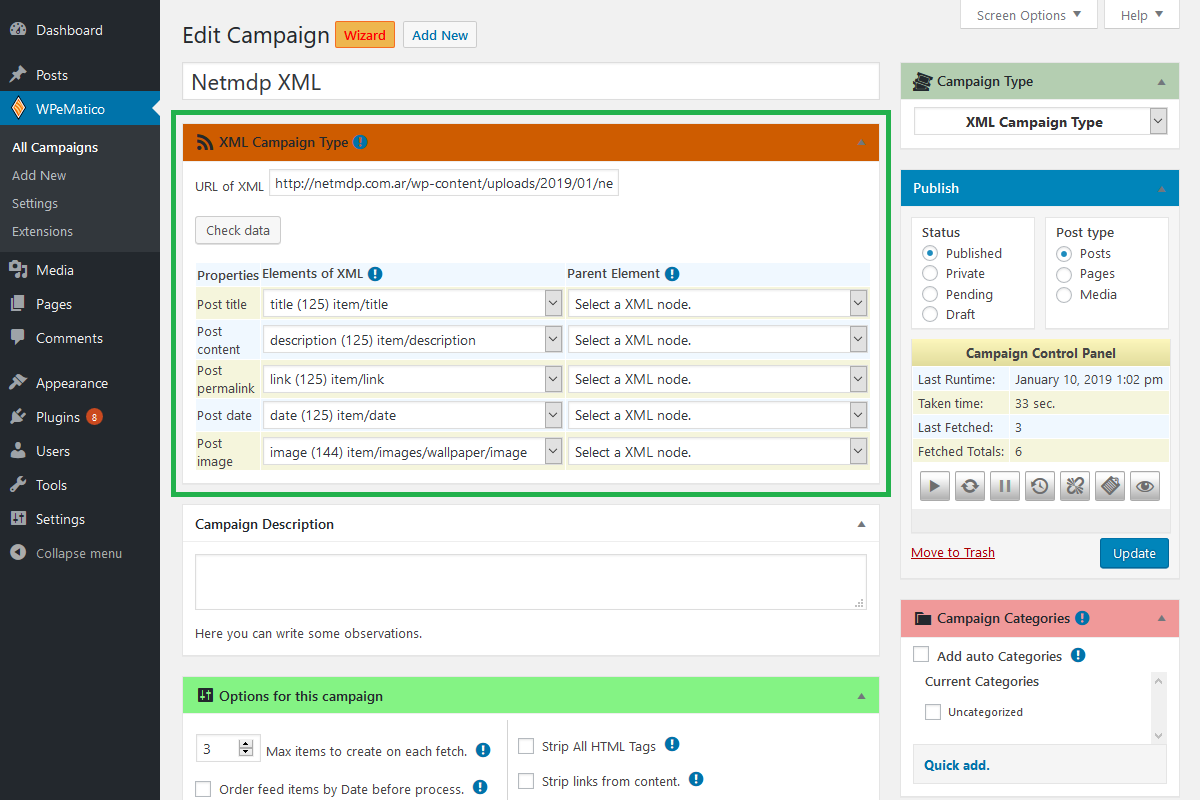The height and width of the screenshot is (800, 1200).
Task: Select the Published status radio
Action: 930,253
